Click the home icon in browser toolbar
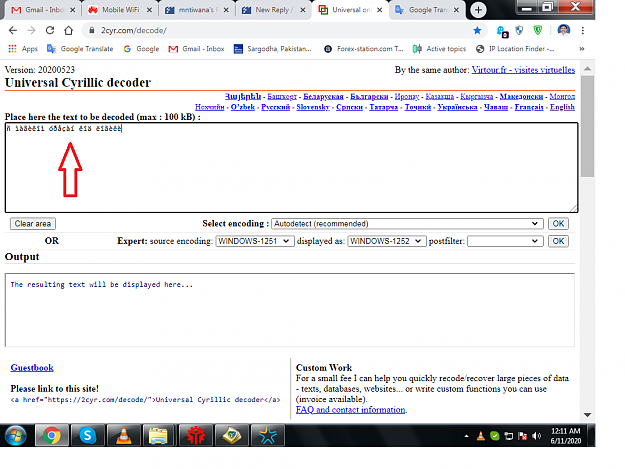Viewport: 625px width, 469px height. (x=69, y=30)
